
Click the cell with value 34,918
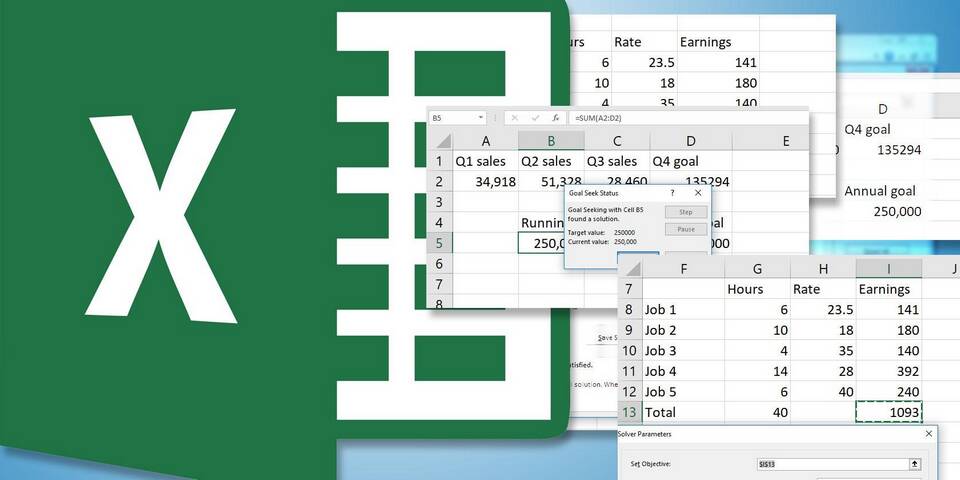coord(486,181)
